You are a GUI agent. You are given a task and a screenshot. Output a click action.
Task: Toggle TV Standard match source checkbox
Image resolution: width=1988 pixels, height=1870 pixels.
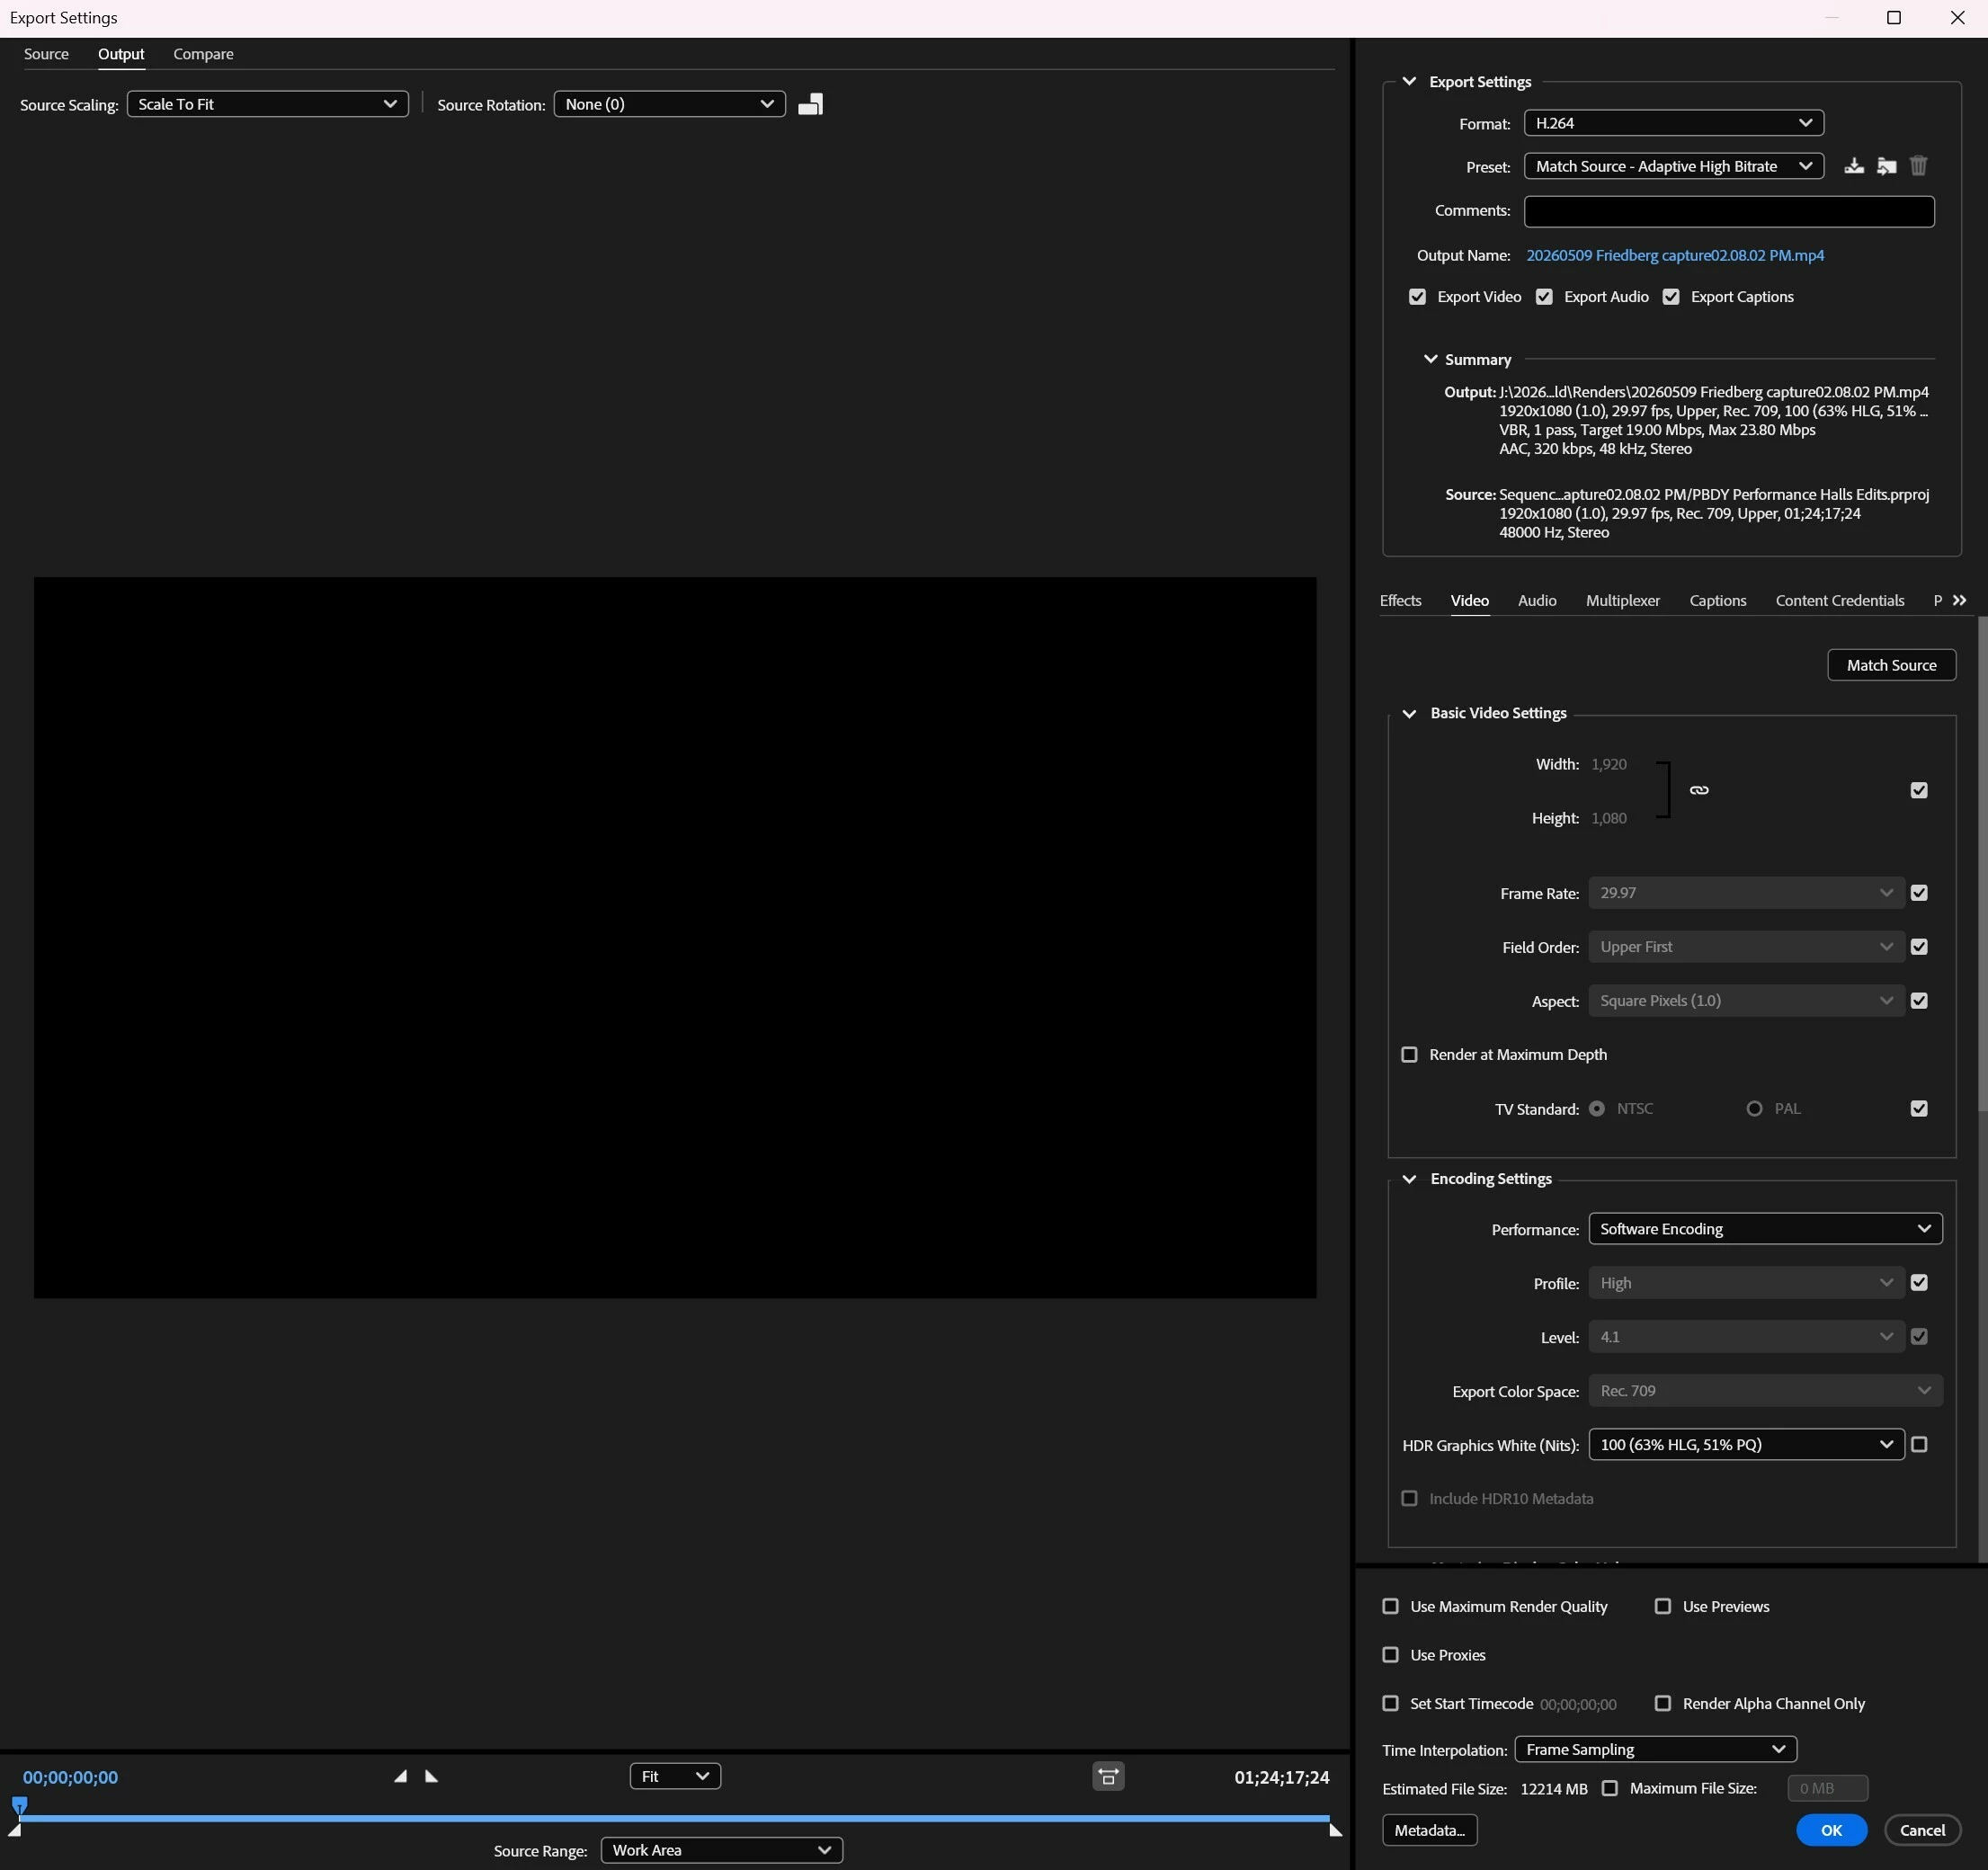point(1919,1108)
